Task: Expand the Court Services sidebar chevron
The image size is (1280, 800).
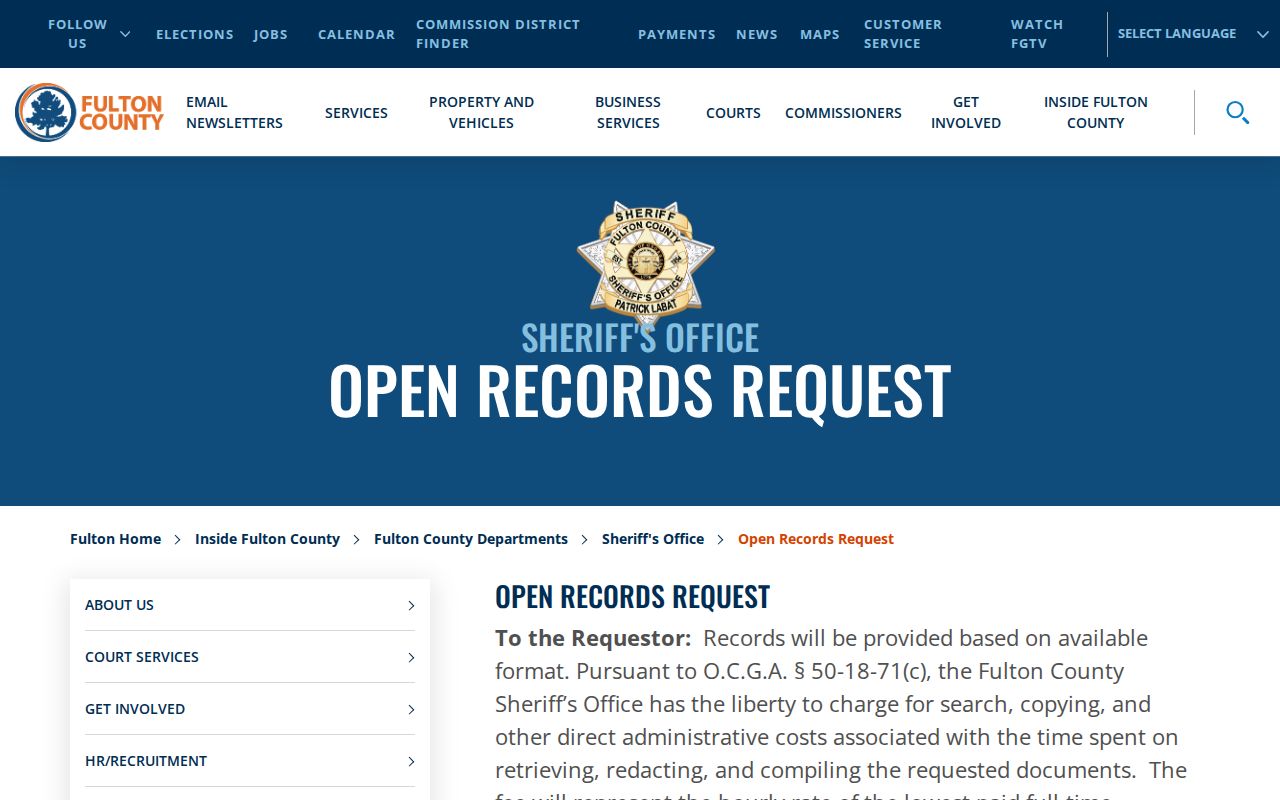Action: tap(411, 657)
